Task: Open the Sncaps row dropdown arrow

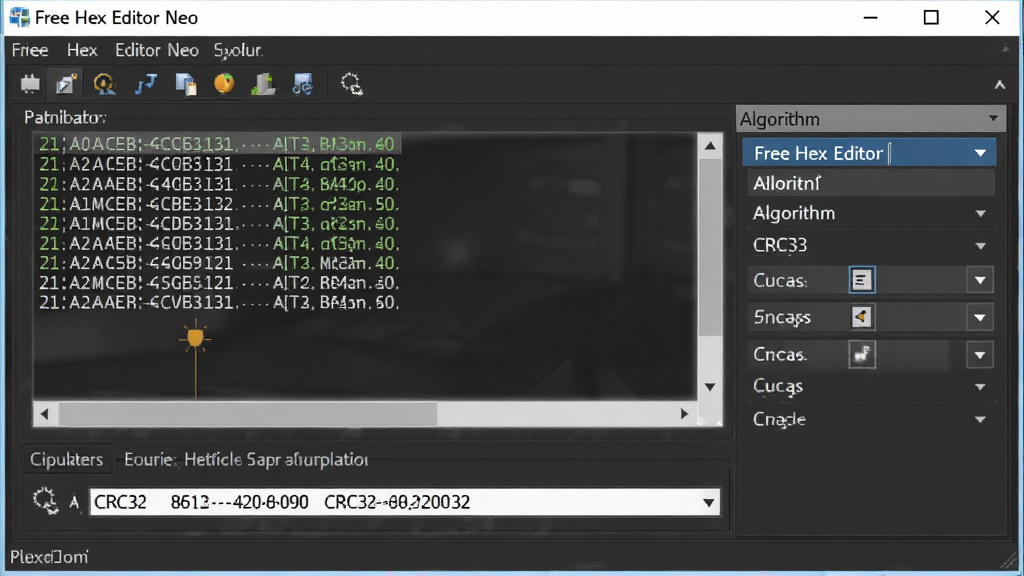Action: [x=980, y=318]
